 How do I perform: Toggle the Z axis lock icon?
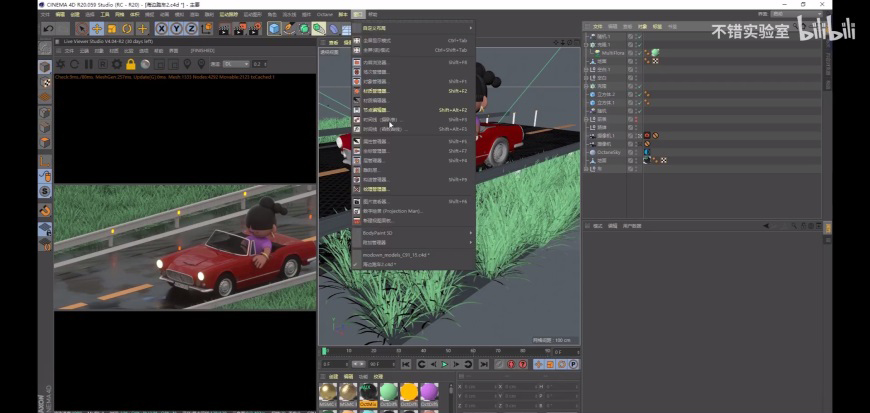(x=190, y=29)
